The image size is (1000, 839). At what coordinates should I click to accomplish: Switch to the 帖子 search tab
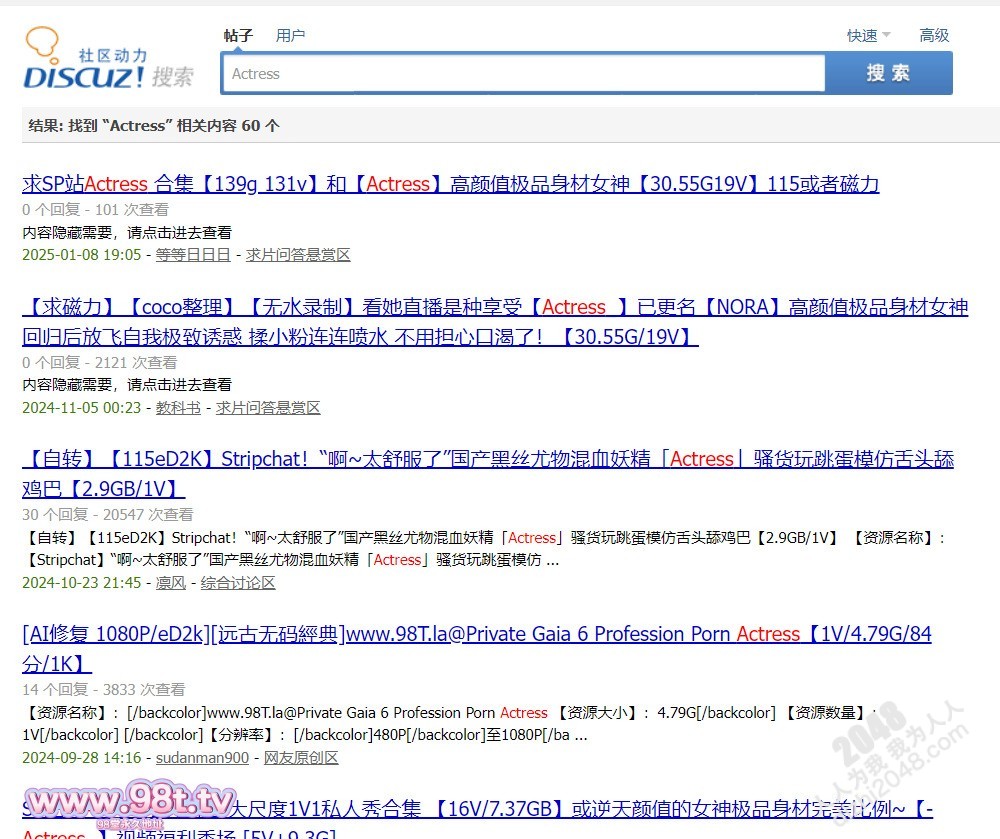pos(238,35)
